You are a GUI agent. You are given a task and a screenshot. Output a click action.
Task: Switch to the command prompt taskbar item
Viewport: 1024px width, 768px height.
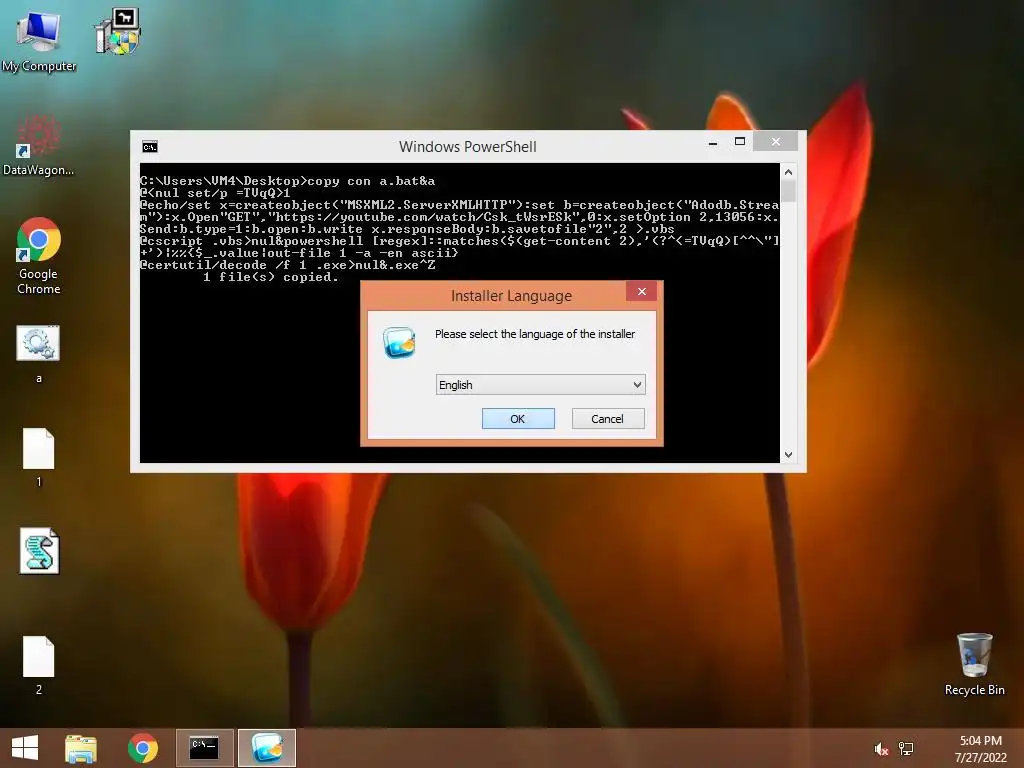(x=204, y=748)
